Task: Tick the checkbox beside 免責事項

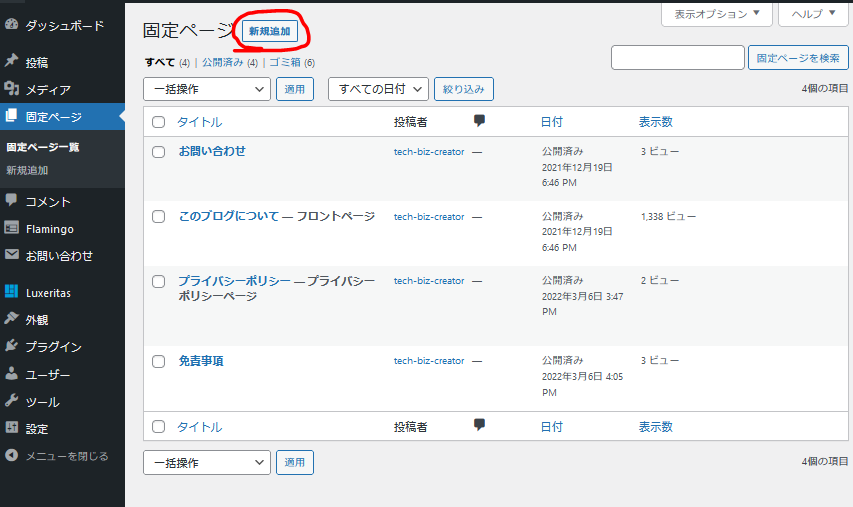Action: pyautogui.click(x=158, y=361)
